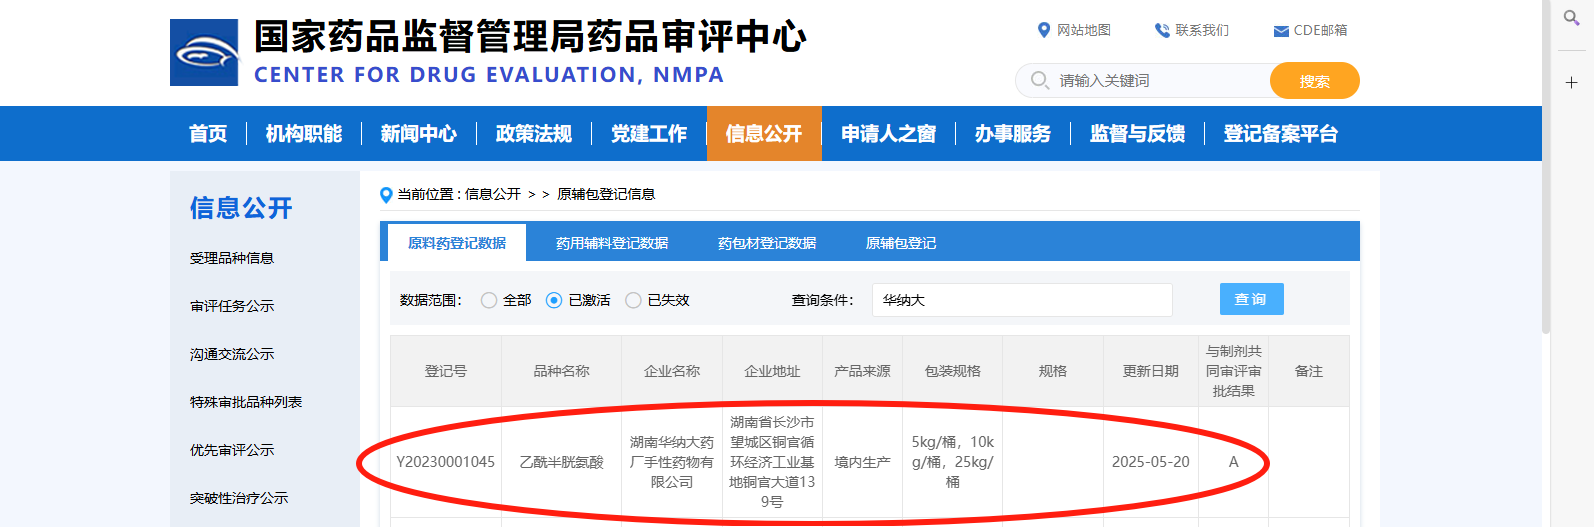Click the contact us phone icon

[1162, 30]
